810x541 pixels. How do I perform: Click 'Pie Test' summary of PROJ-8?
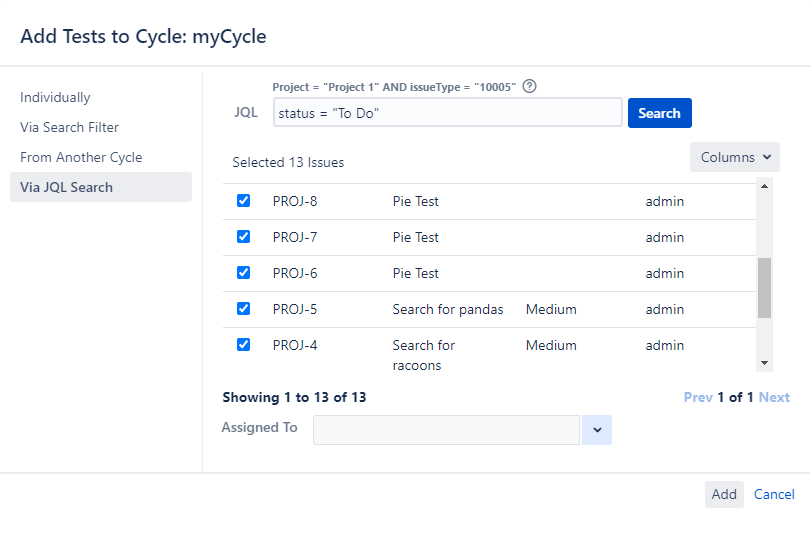tap(415, 201)
